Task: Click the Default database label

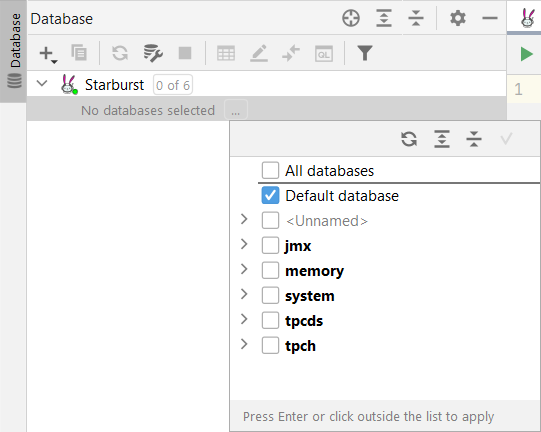Action: click(342, 196)
